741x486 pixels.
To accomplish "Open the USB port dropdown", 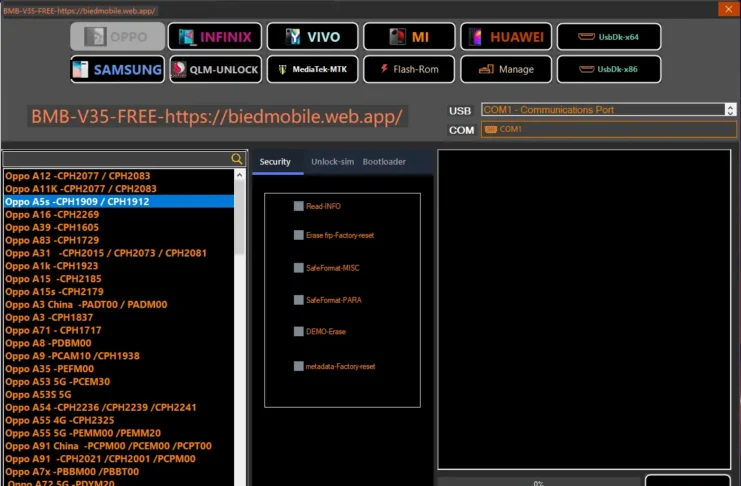I will (609, 110).
